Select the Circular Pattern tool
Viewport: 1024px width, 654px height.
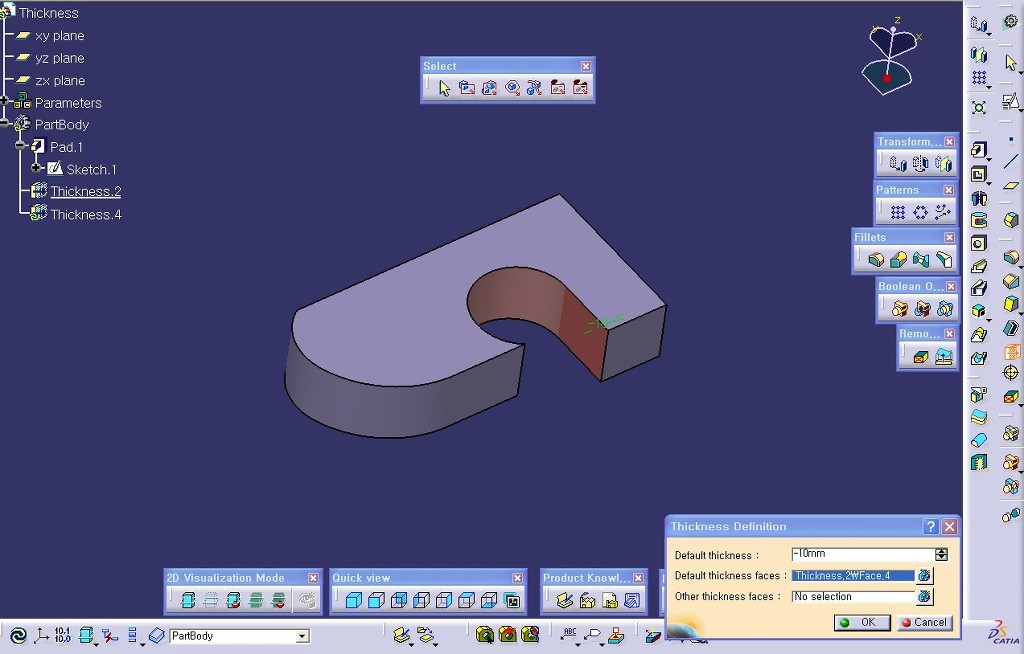(920, 212)
